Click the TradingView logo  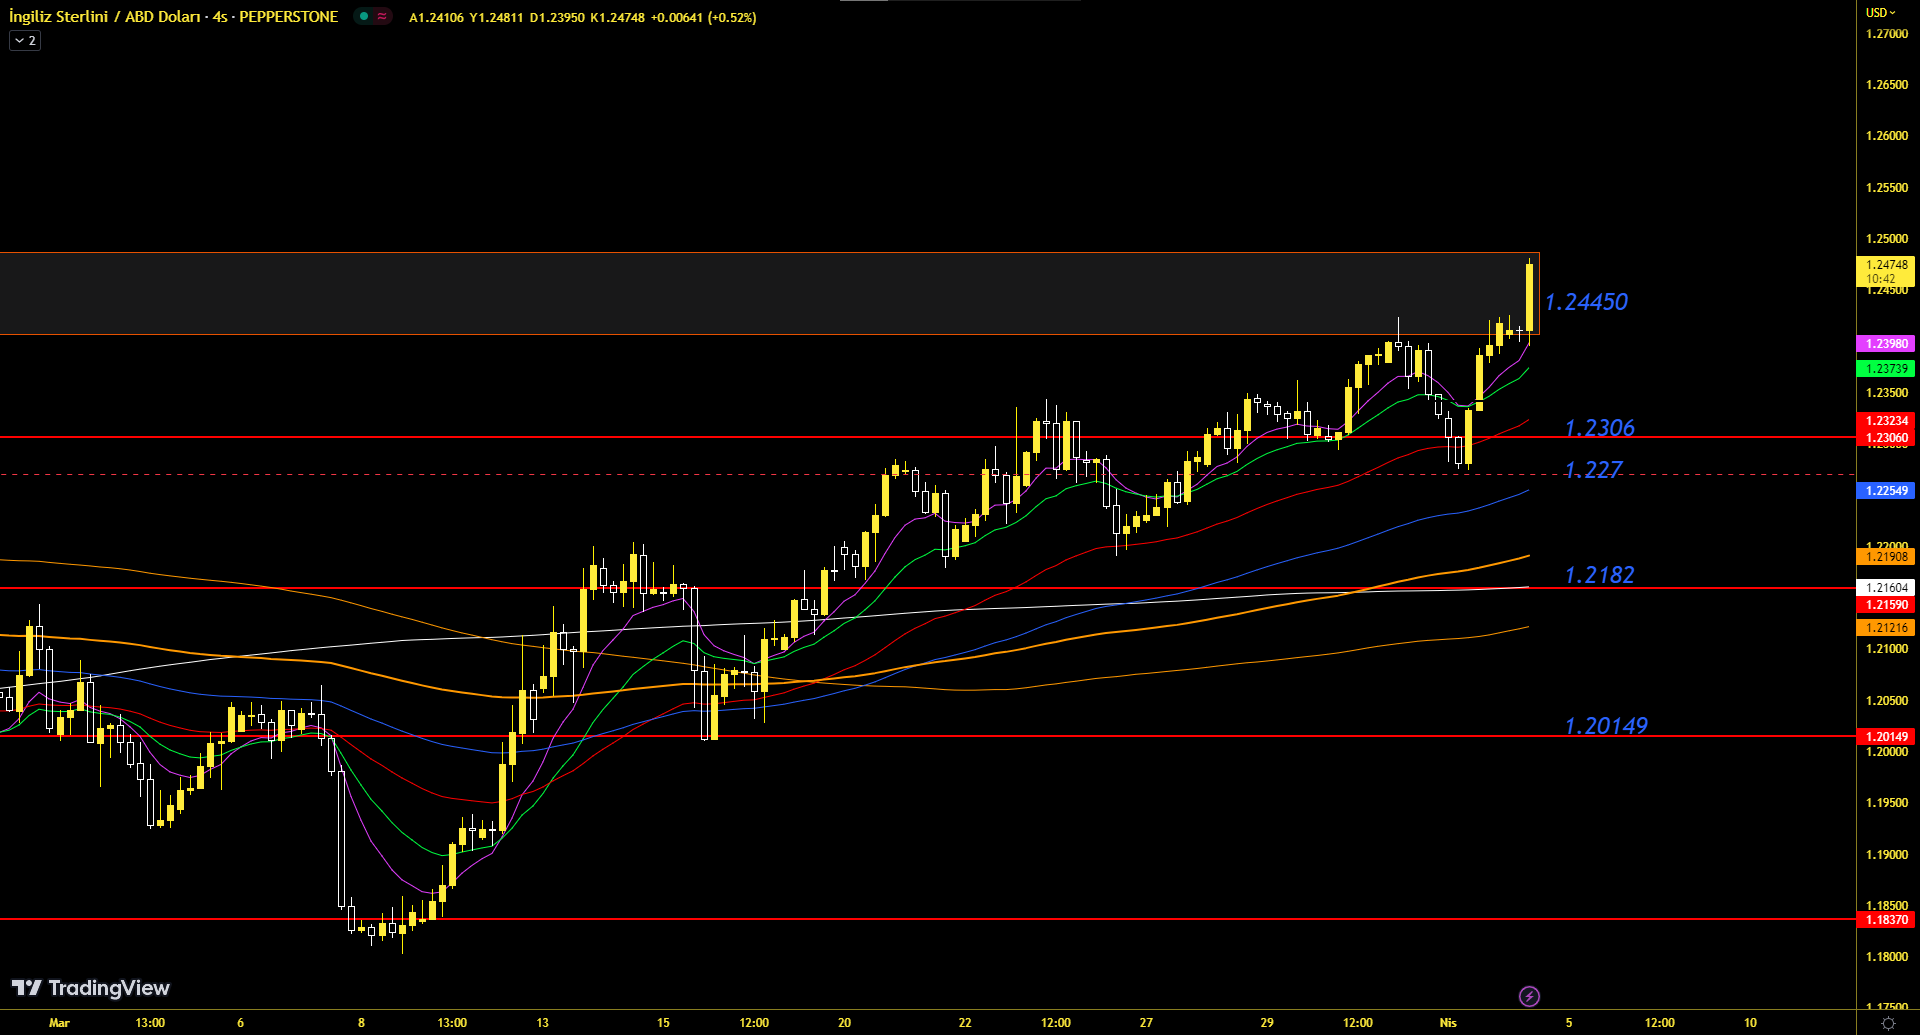(91, 988)
